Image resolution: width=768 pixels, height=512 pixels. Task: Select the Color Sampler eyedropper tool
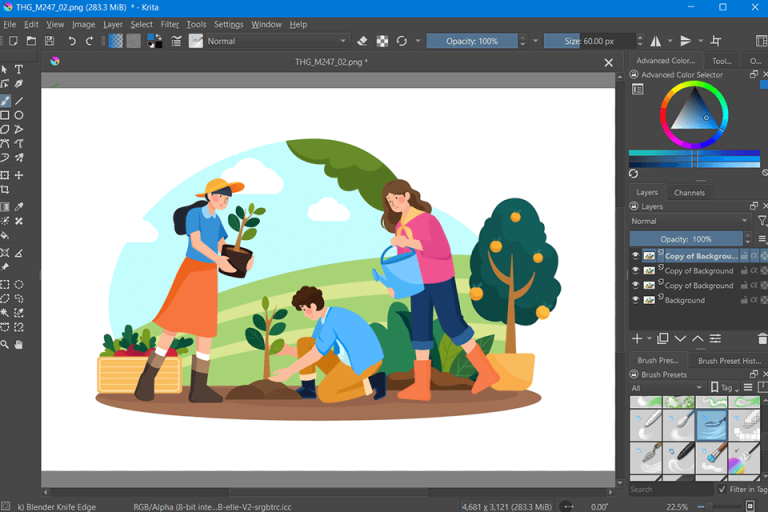click(19, 207)
